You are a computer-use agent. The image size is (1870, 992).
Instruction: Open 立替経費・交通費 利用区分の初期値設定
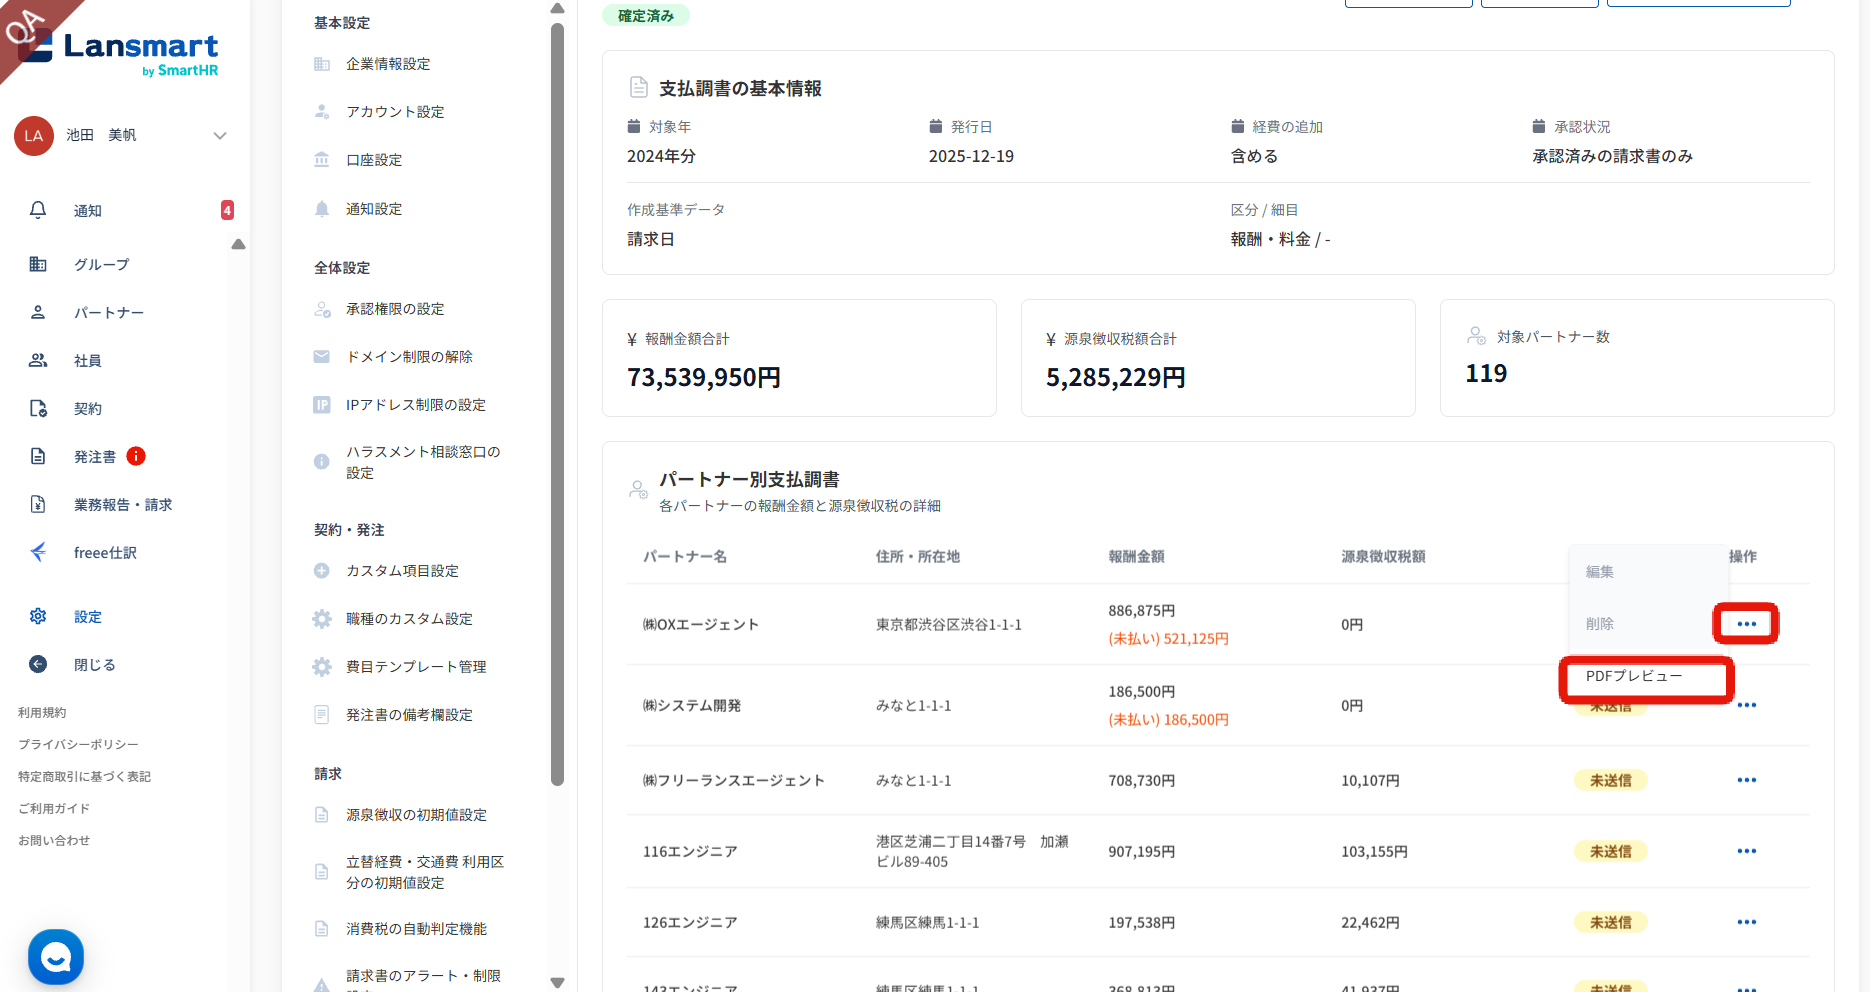425,872
